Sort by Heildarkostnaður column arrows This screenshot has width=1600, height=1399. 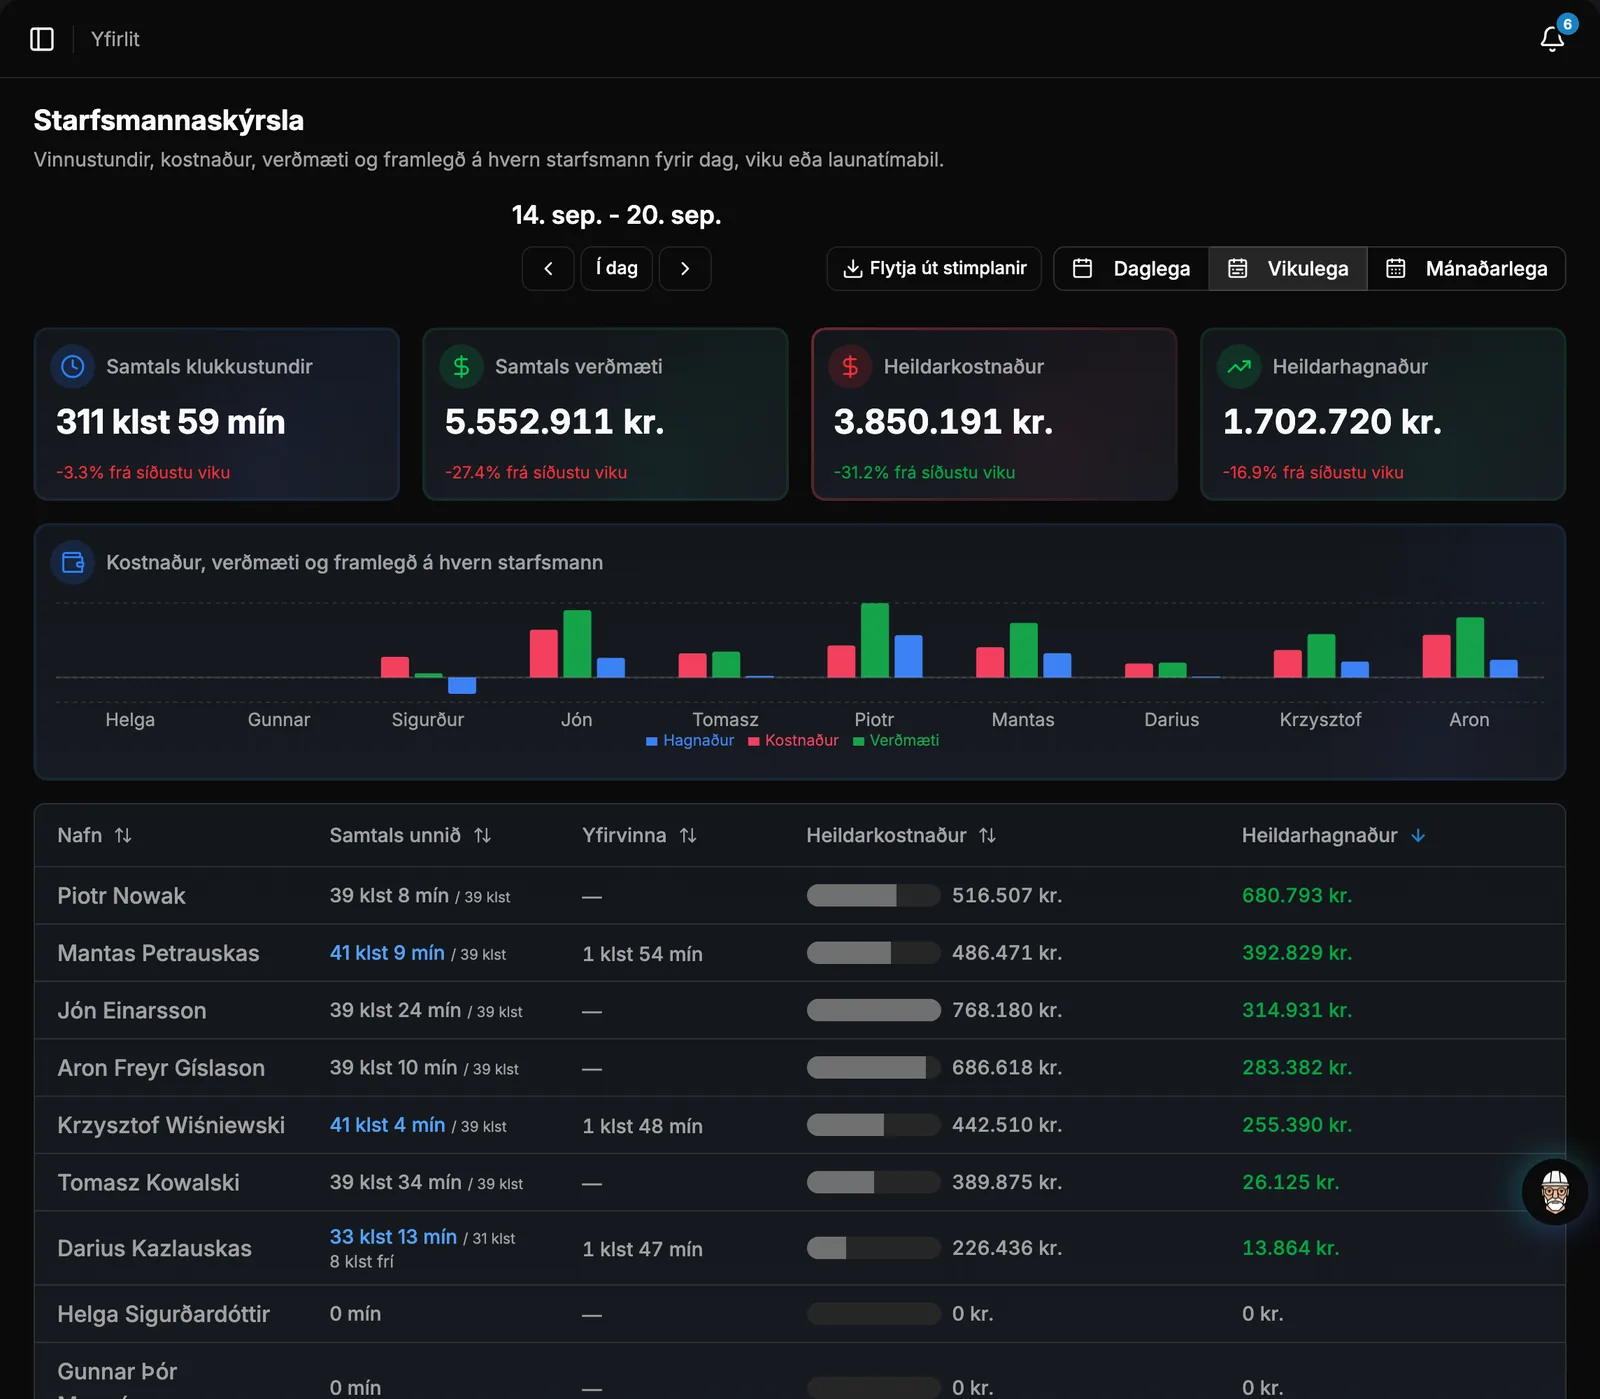(x=988, y=835)
